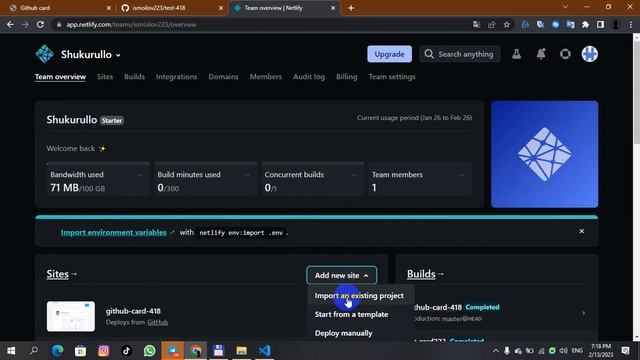The image size is (640, 360).
Task: Open the Sites tab
Action: click(x=105, y=77)
